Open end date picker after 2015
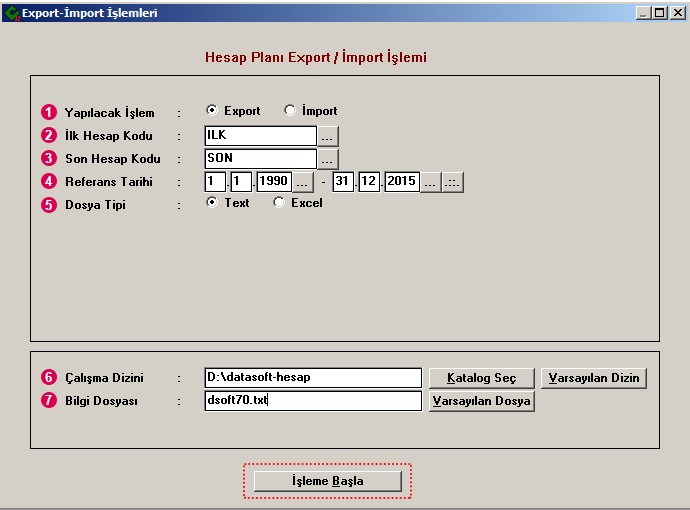This screenshot has height=510, width=690. coord(430,182)
